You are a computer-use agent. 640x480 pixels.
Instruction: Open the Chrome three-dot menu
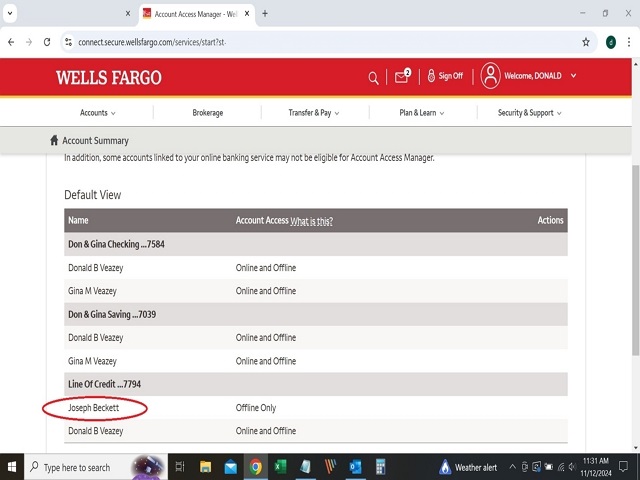(629, 42)
